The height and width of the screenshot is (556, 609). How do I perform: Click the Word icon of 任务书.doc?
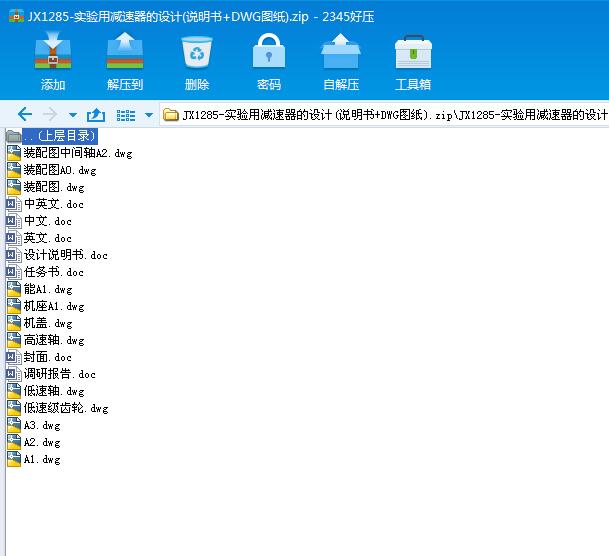14,272
